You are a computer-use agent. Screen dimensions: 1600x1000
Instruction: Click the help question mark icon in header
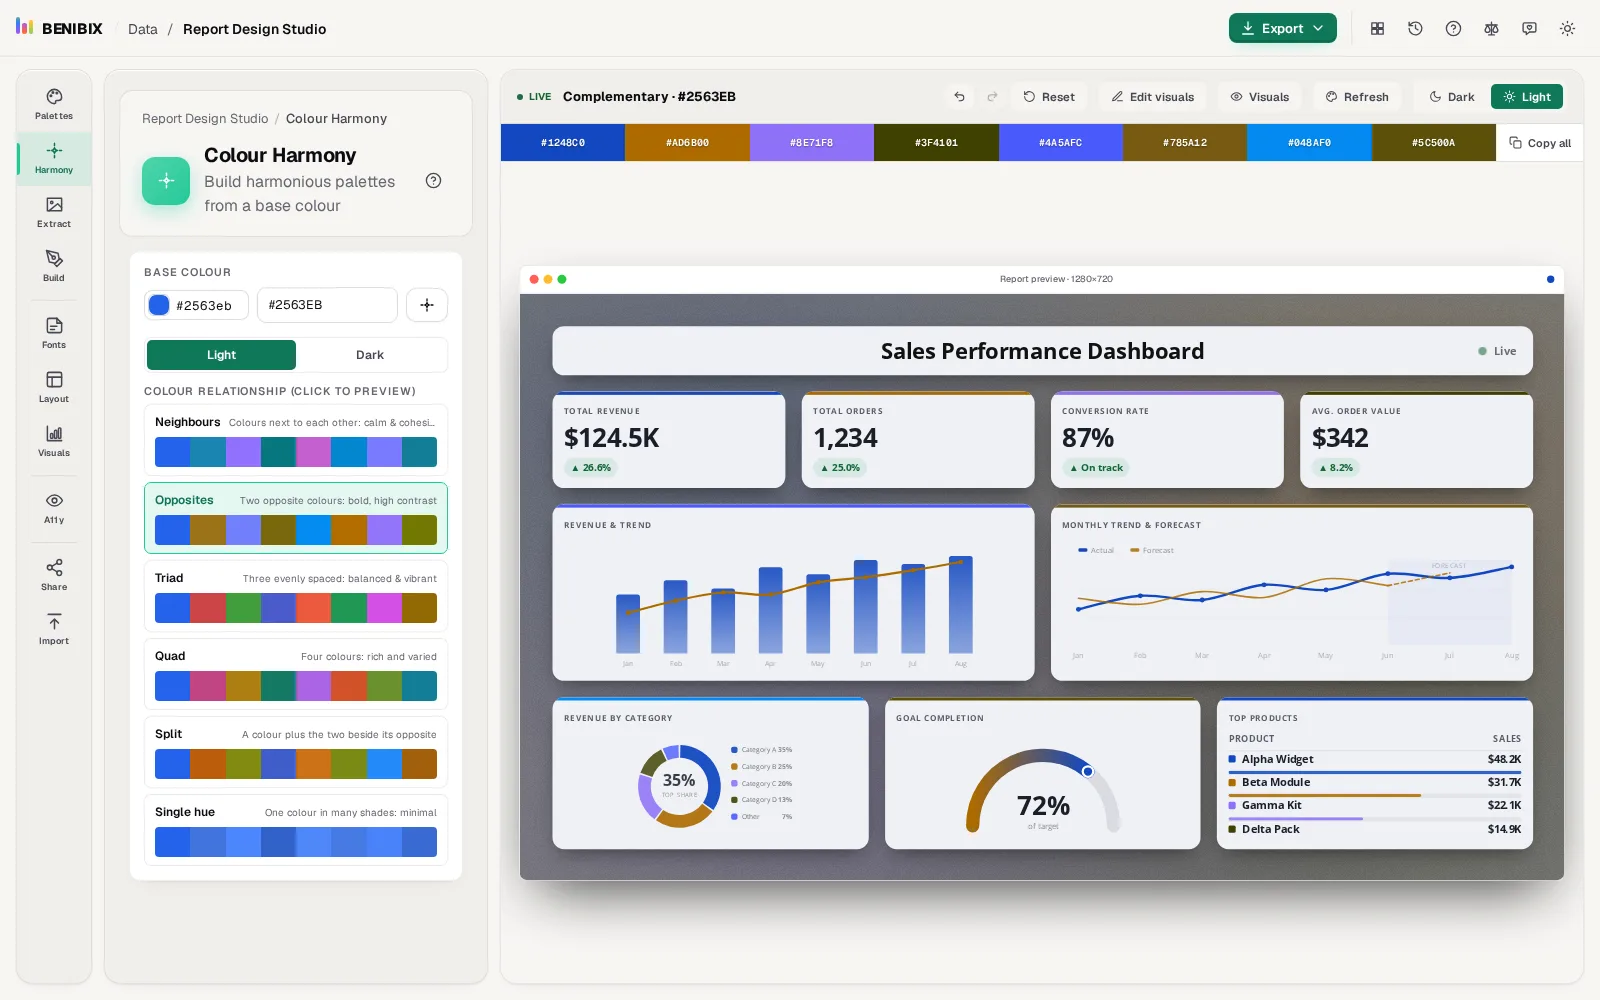[x=1453, y=29]
